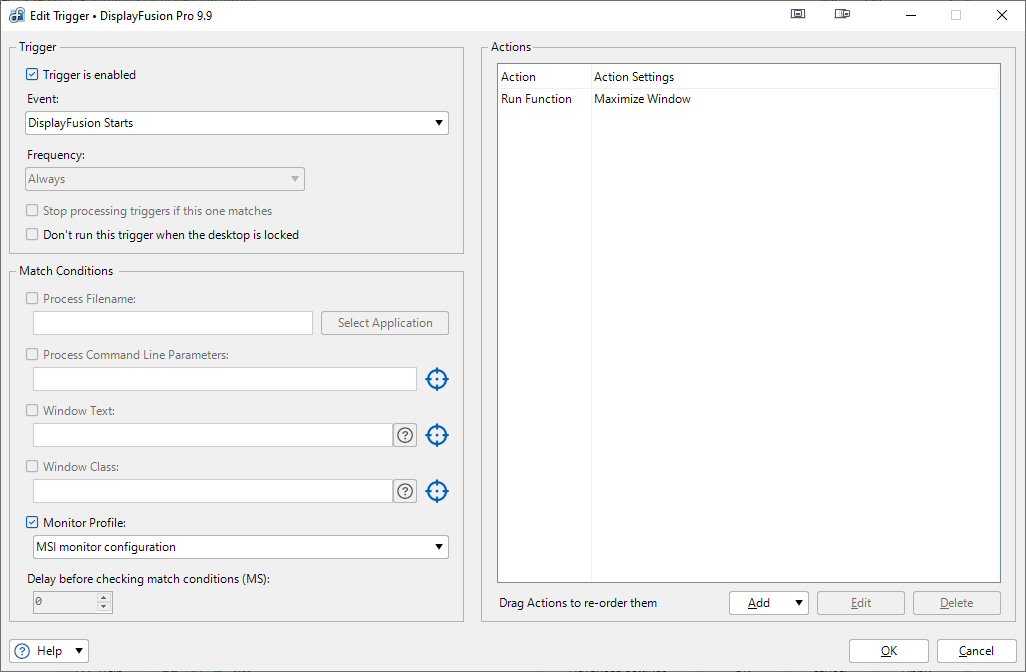Uncheck the Monitor Profile checkbox
This screenshot has width=1026, height=672.
click(33, 522)
